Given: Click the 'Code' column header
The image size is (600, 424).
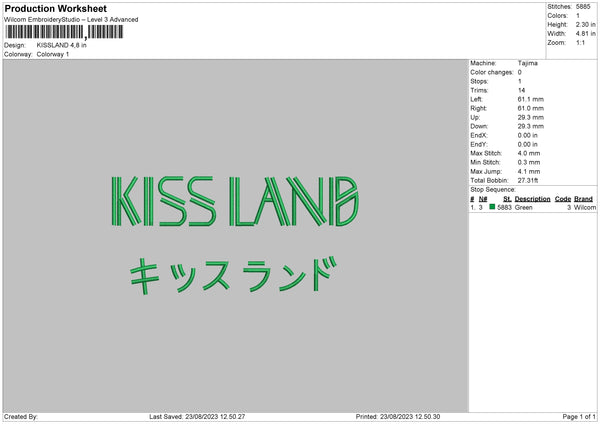Looking at the screenshot, I should click(562, 199).
